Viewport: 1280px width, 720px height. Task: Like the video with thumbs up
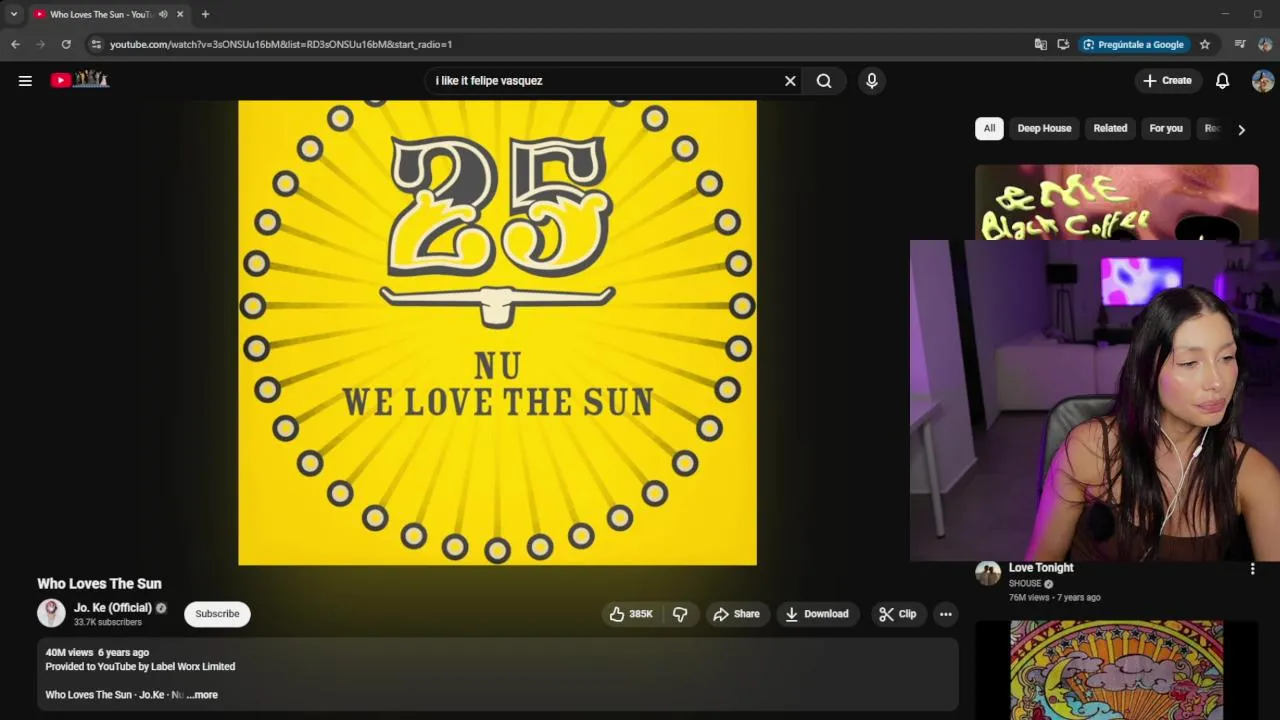630,614
